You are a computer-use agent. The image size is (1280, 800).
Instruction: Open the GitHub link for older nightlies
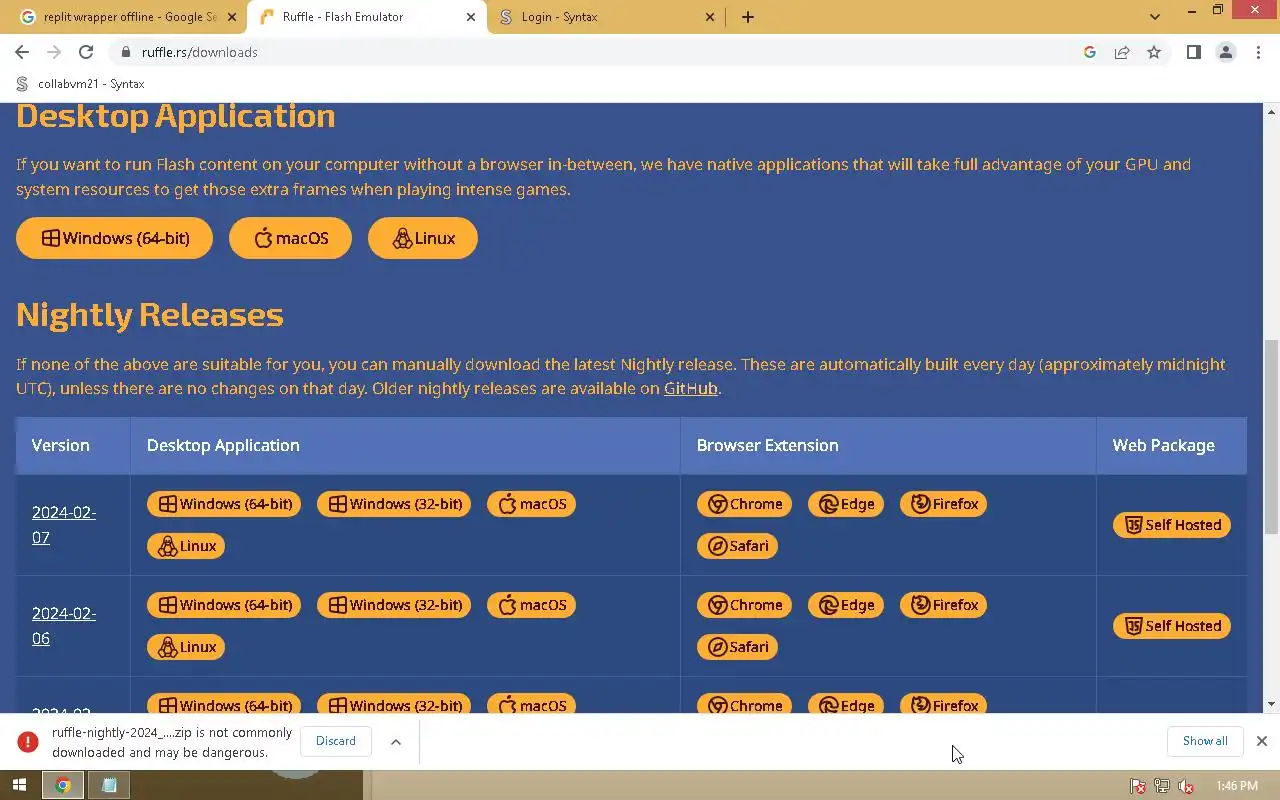691,388
